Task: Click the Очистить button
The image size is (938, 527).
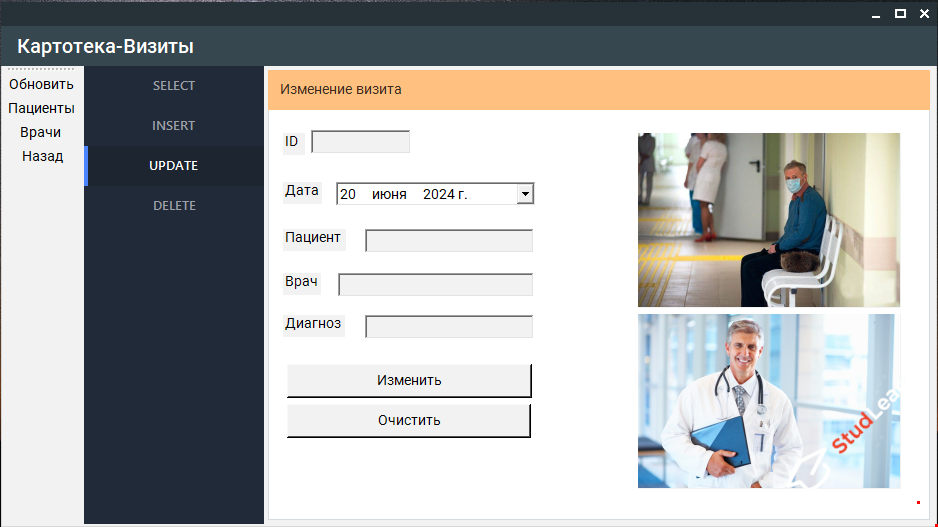Action: click(409, 421)
